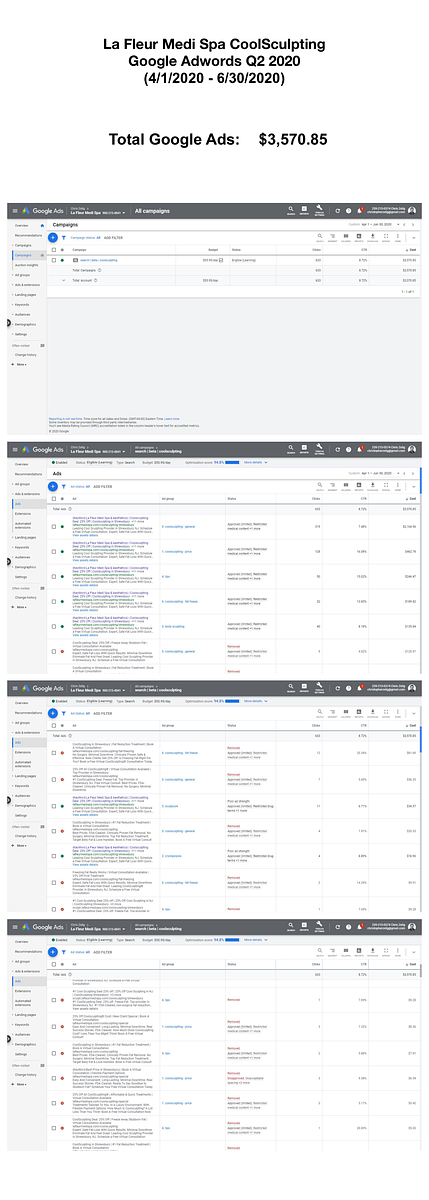Click ADD FILTER next to Campaign status: All

pos(113,237)
